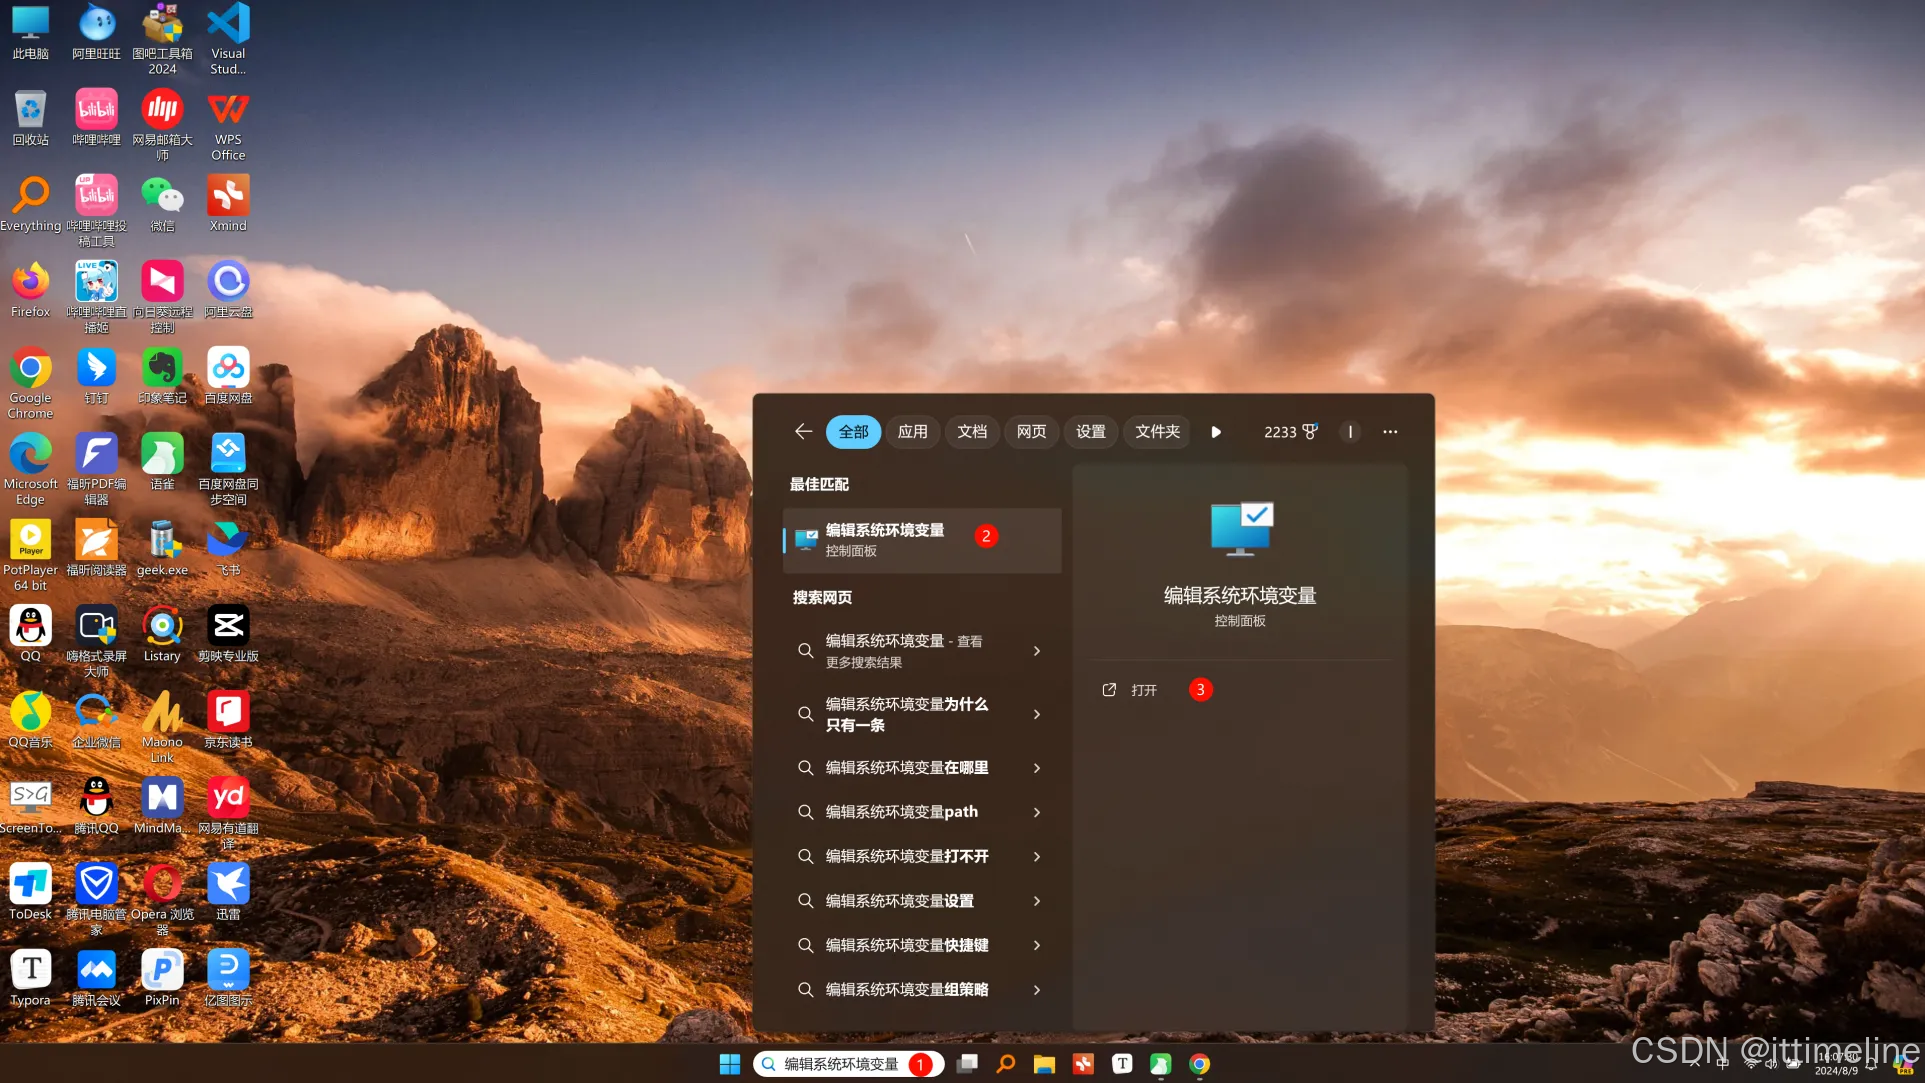This screenshot has height=1083, width=1925.
Task: Switch to the 应用 filter tab
Action: tap(912, 432)
